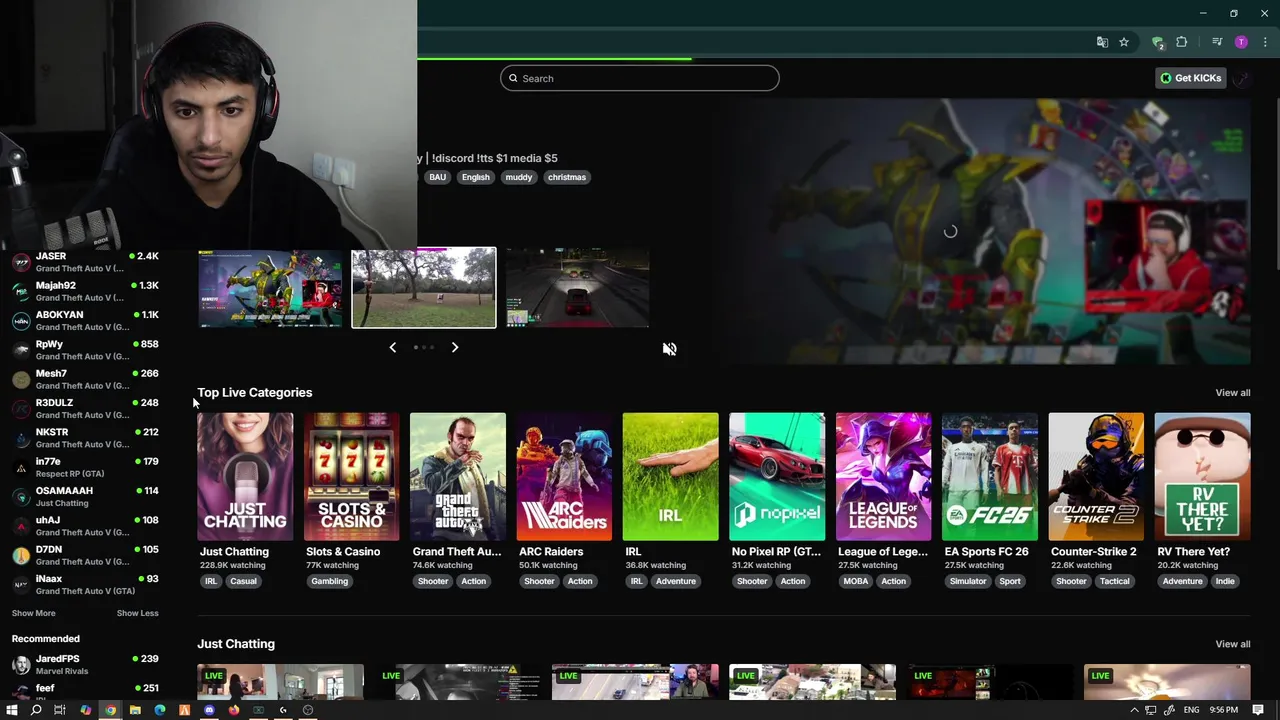This screenshot has height=720, width=1280.
Task: Click View all for Top Live Categories
Action: pos(1232,393)
